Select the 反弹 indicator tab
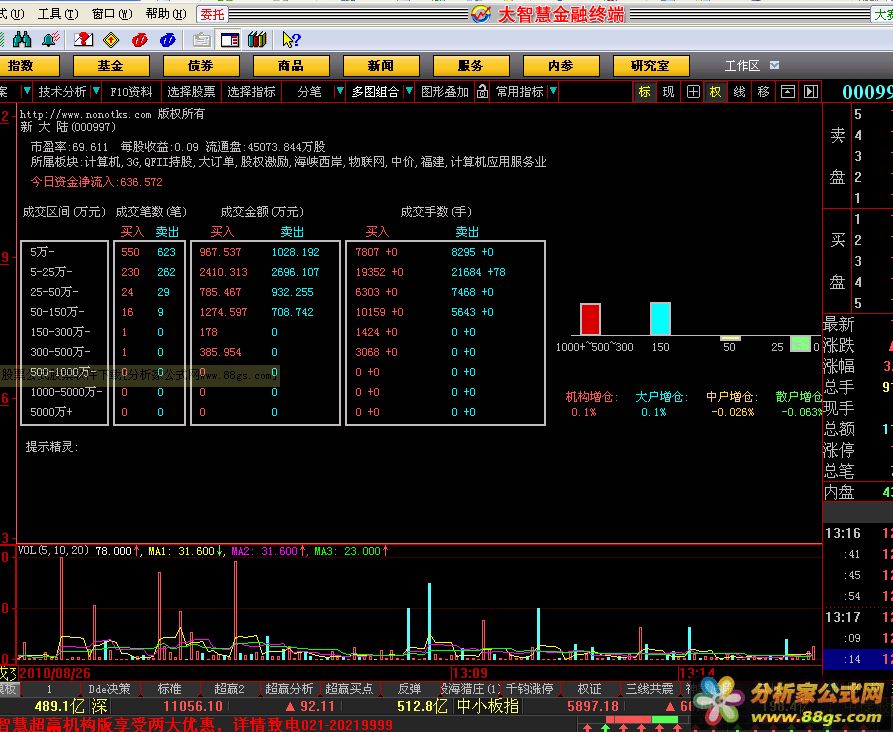The image size is (893, 732). click(x=409, y=689)
